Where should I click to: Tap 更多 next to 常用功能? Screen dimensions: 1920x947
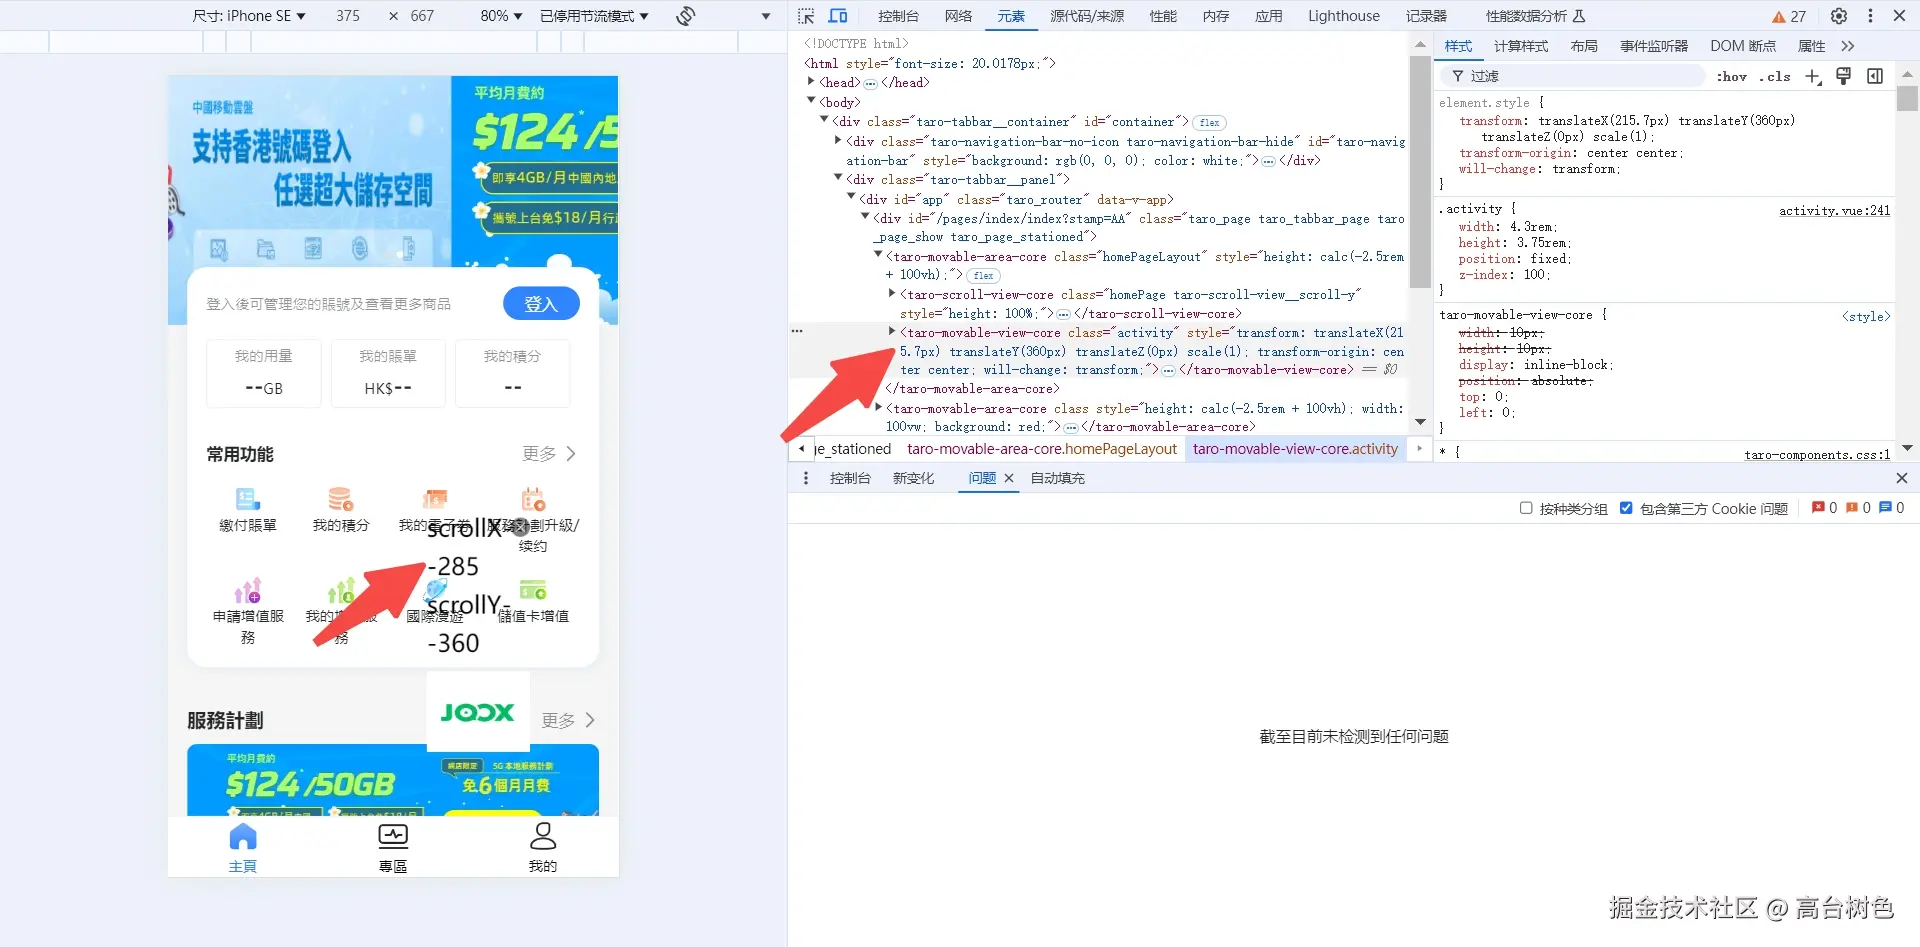click(x=549, y=454)
